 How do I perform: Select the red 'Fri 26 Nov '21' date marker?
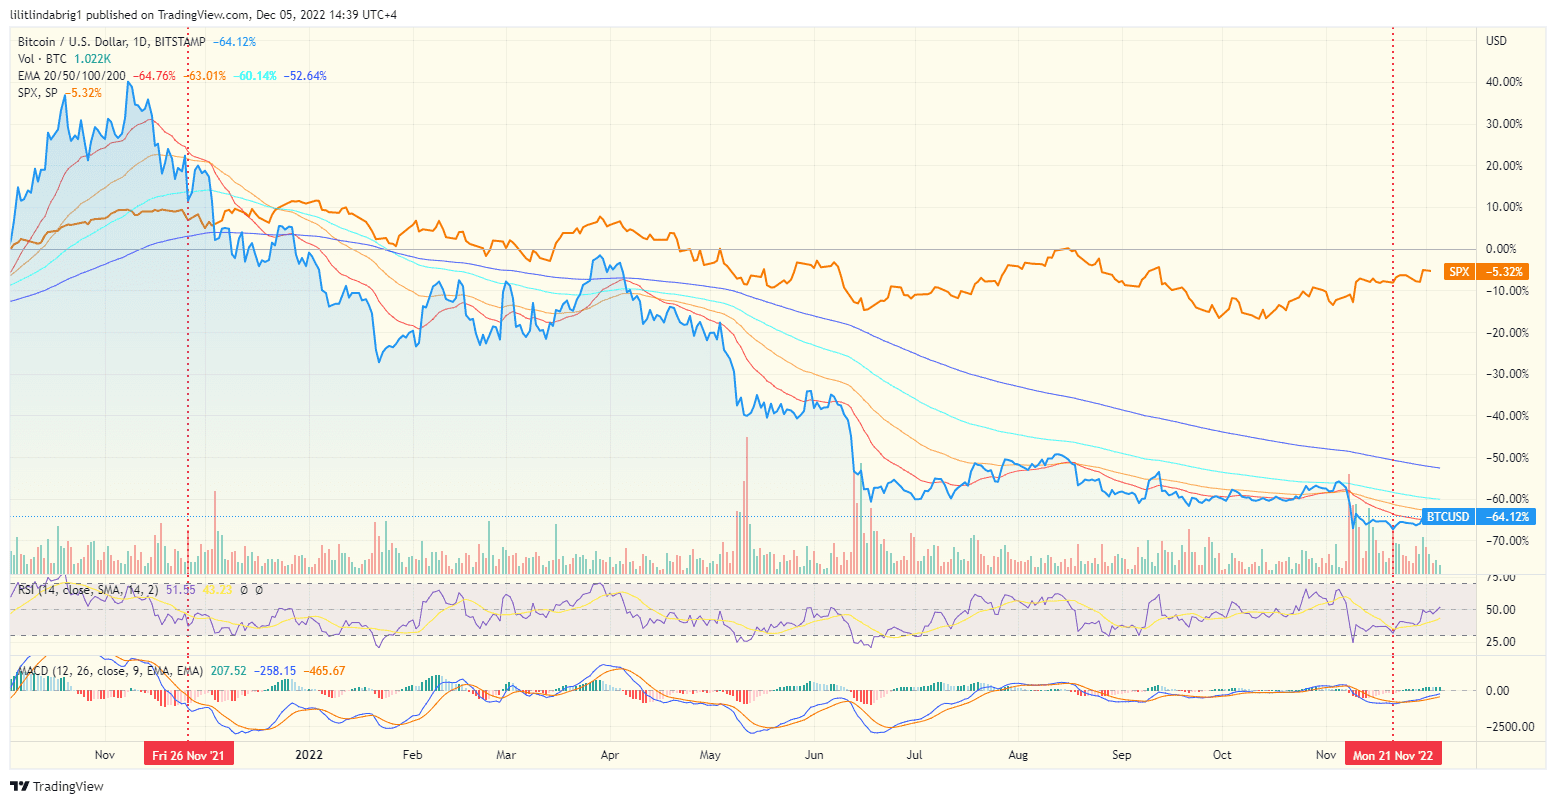point(189,754)
